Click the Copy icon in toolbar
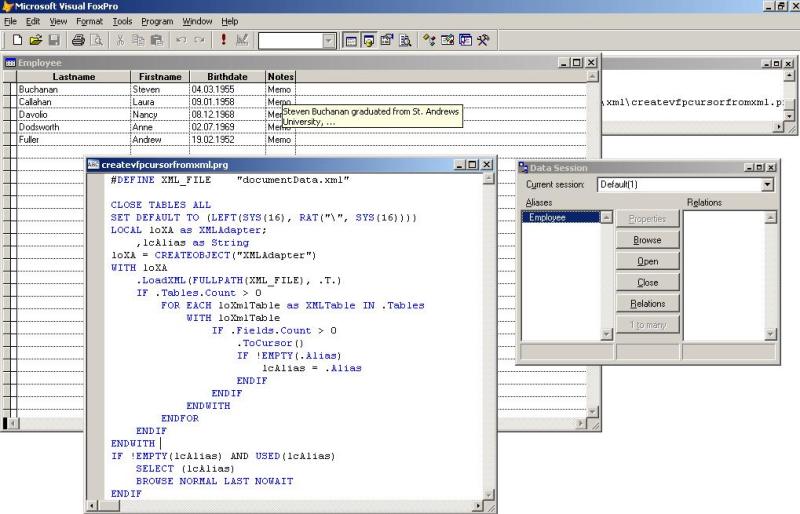Image resolution: width=800 pixels, height=514 pixels. coord(138,40)
